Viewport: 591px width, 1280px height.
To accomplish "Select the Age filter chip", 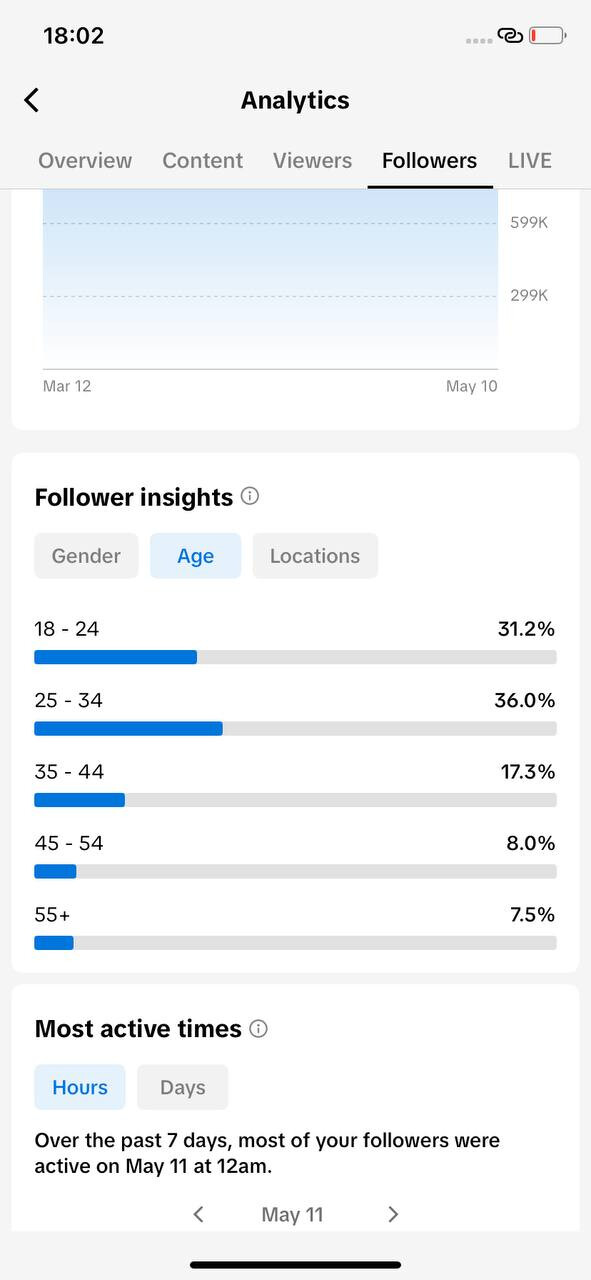I will 195,556.
